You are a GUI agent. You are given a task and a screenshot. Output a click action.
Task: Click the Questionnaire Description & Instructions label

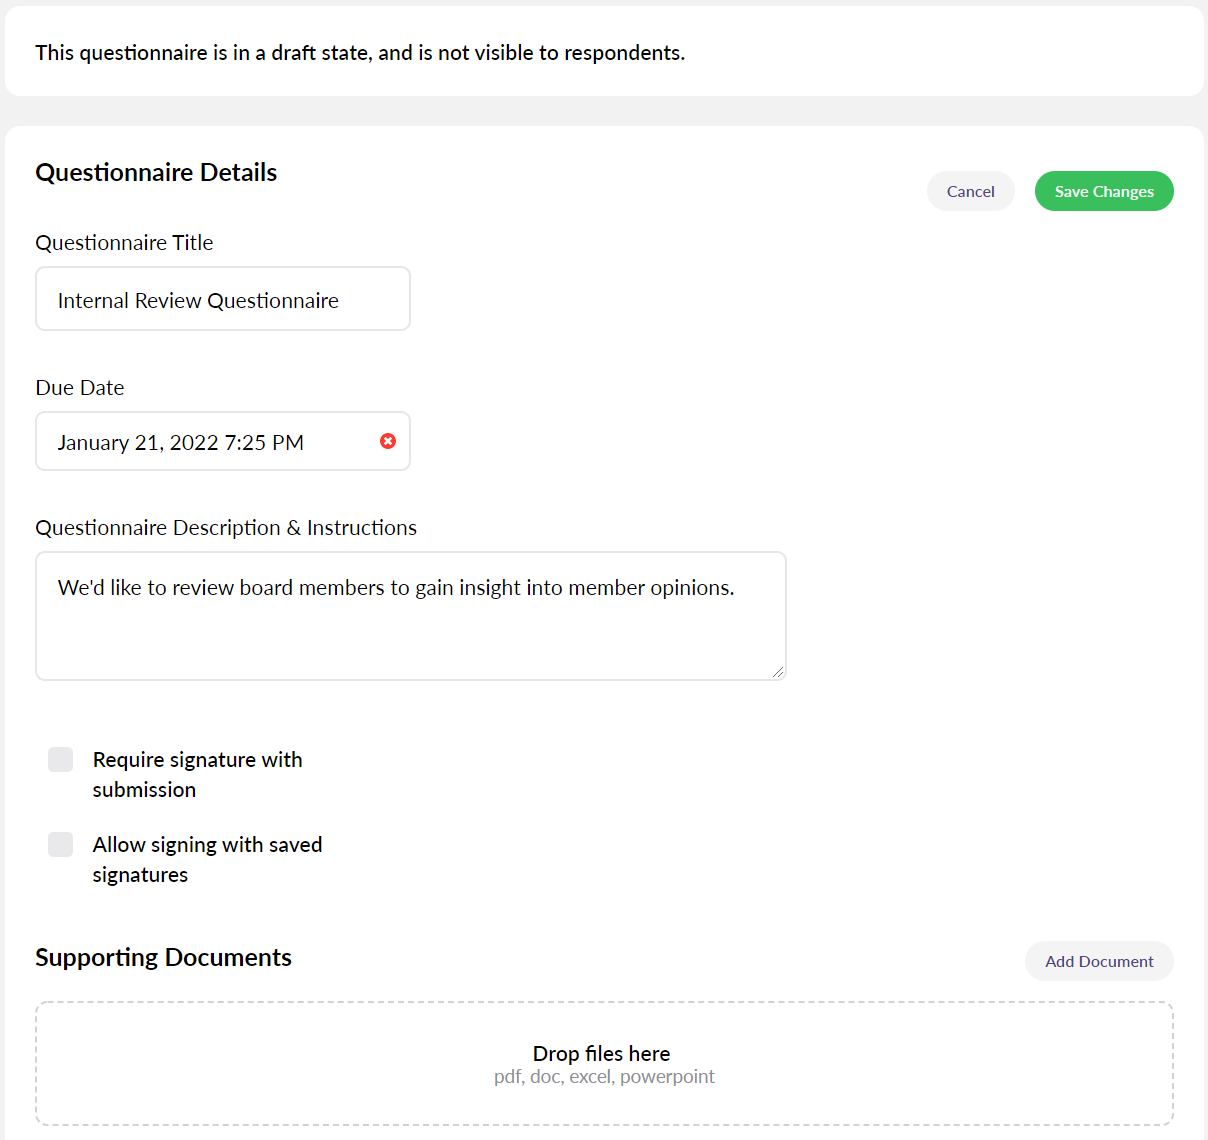(226, 527)
